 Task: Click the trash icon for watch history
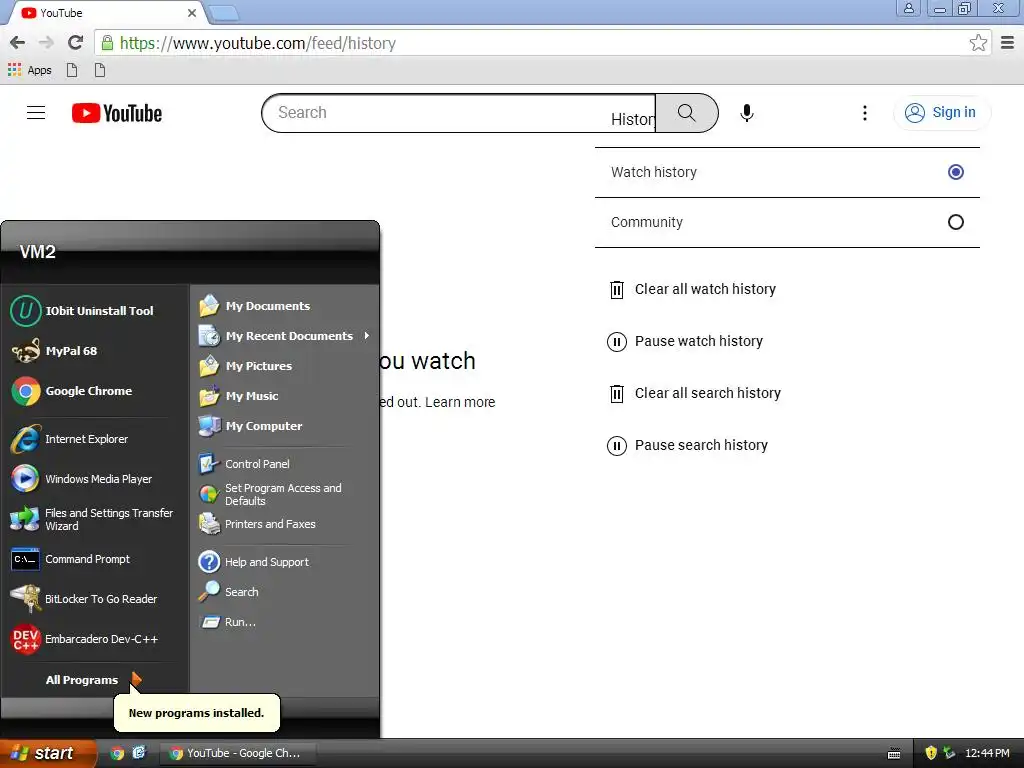coord(616,289)
